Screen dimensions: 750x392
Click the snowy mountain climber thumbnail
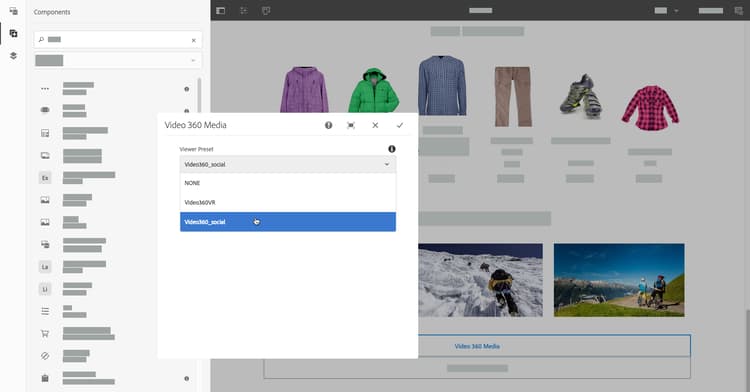click(x=481, y=280)
